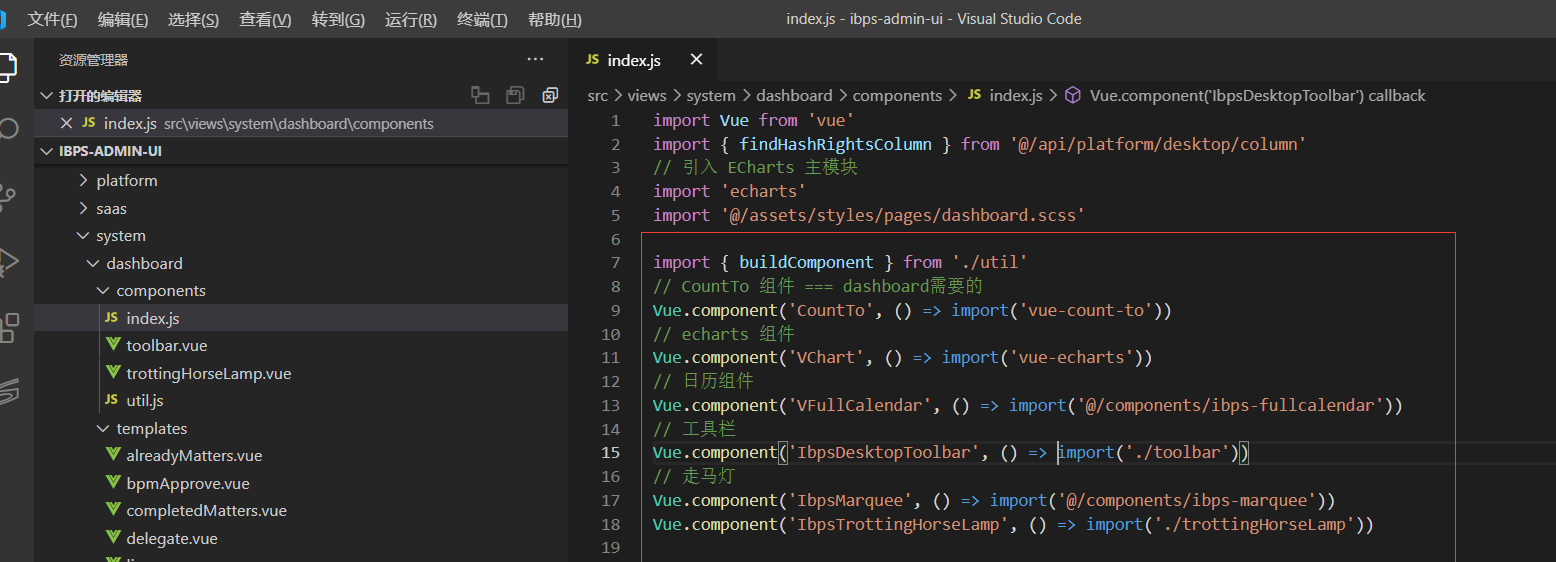
Task: Expand the platform folder
Action: click(x=126, y=181)
